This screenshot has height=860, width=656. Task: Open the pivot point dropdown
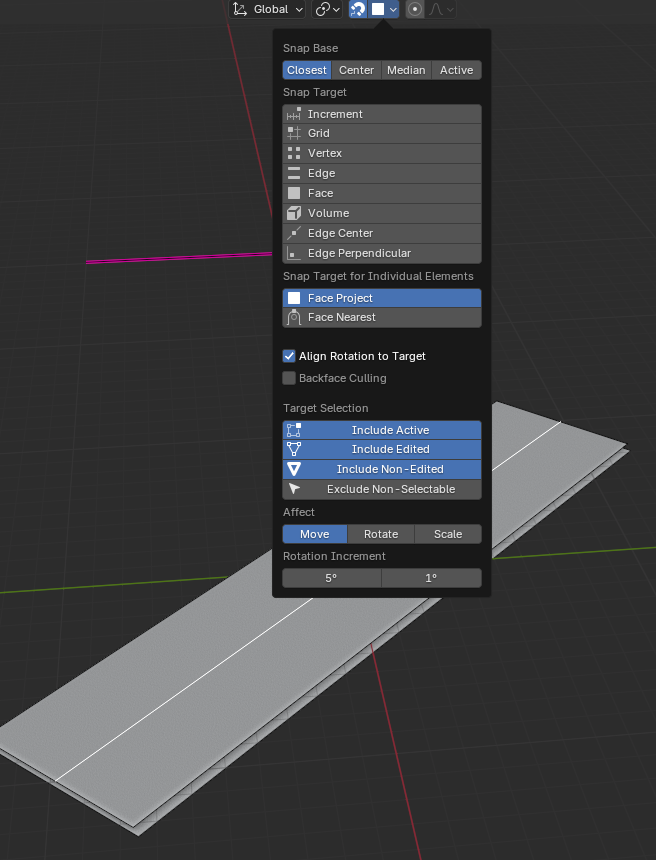[327, 9]
